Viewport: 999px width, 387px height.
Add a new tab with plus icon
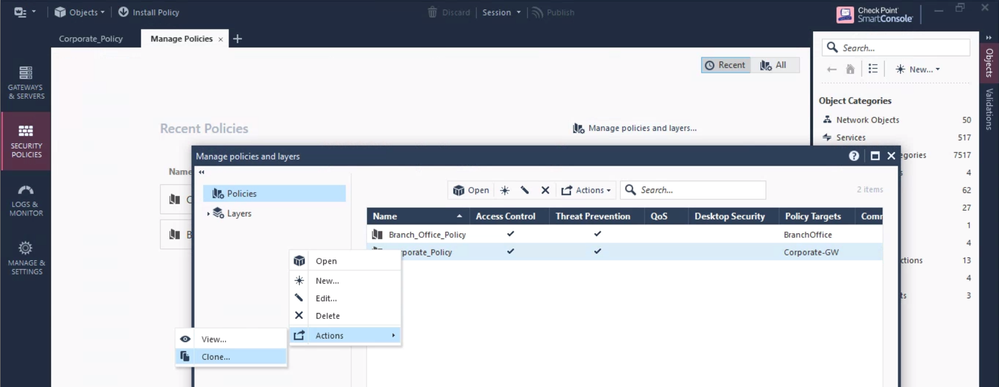coord(238,39)
